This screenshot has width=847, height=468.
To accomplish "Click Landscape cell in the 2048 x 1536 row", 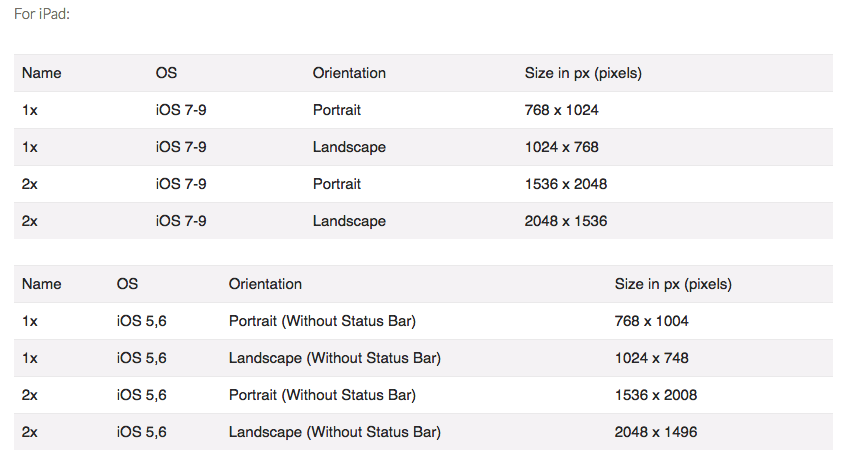I will (349, 221).
